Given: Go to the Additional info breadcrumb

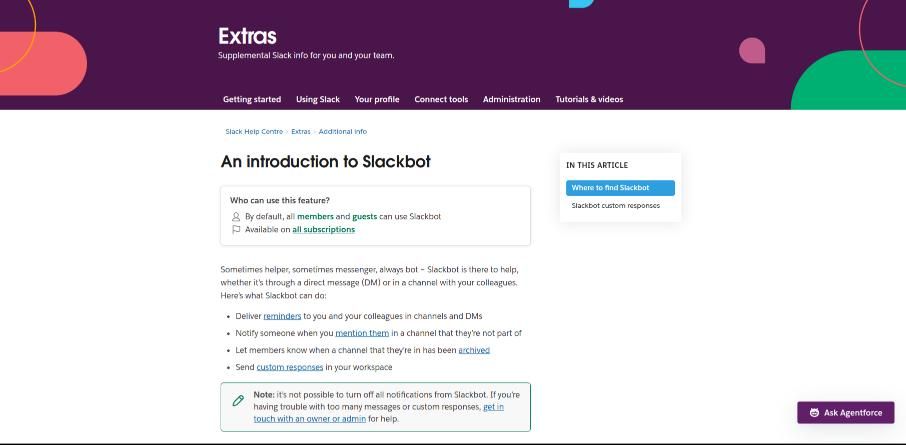Looking at the screenshot, I should pyautogui.click(x=343, y=131).
